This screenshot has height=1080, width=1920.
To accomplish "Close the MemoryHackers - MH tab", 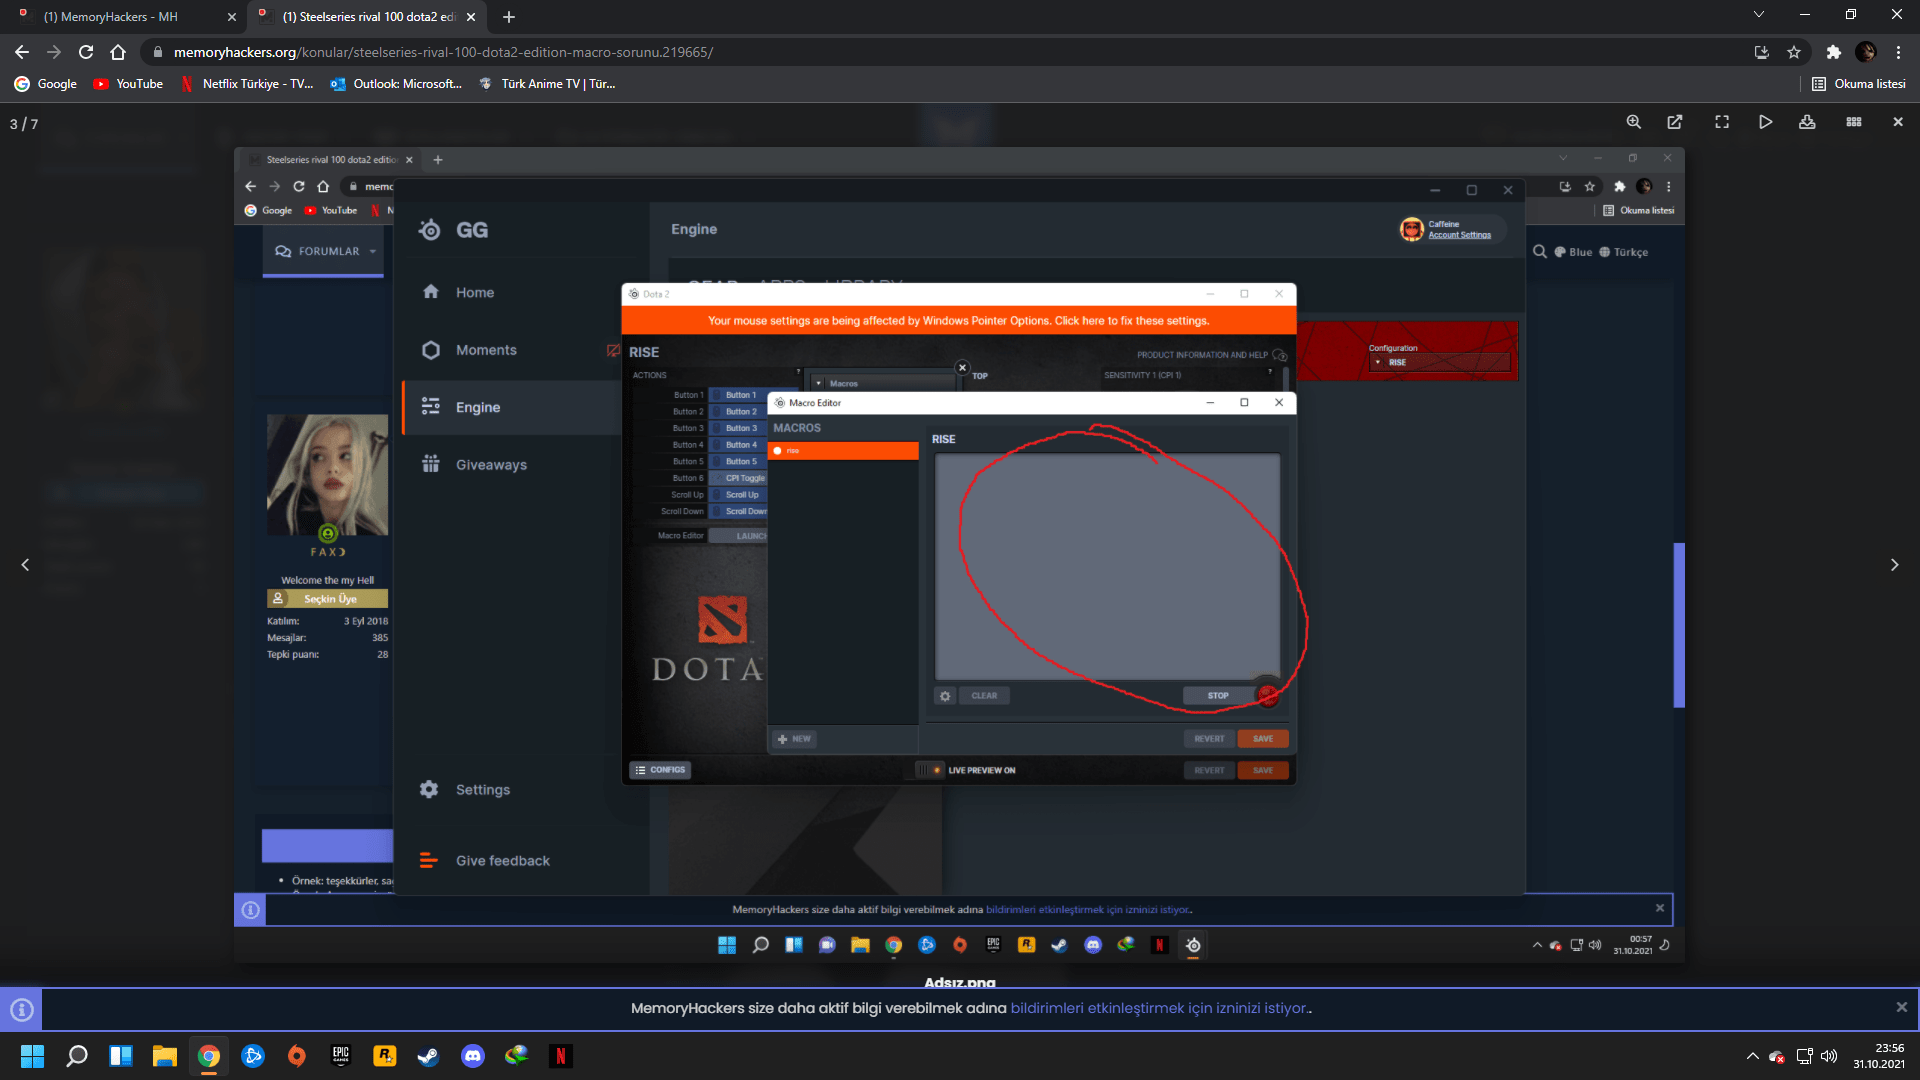I will pyautogui.click(x=232, y=17).
